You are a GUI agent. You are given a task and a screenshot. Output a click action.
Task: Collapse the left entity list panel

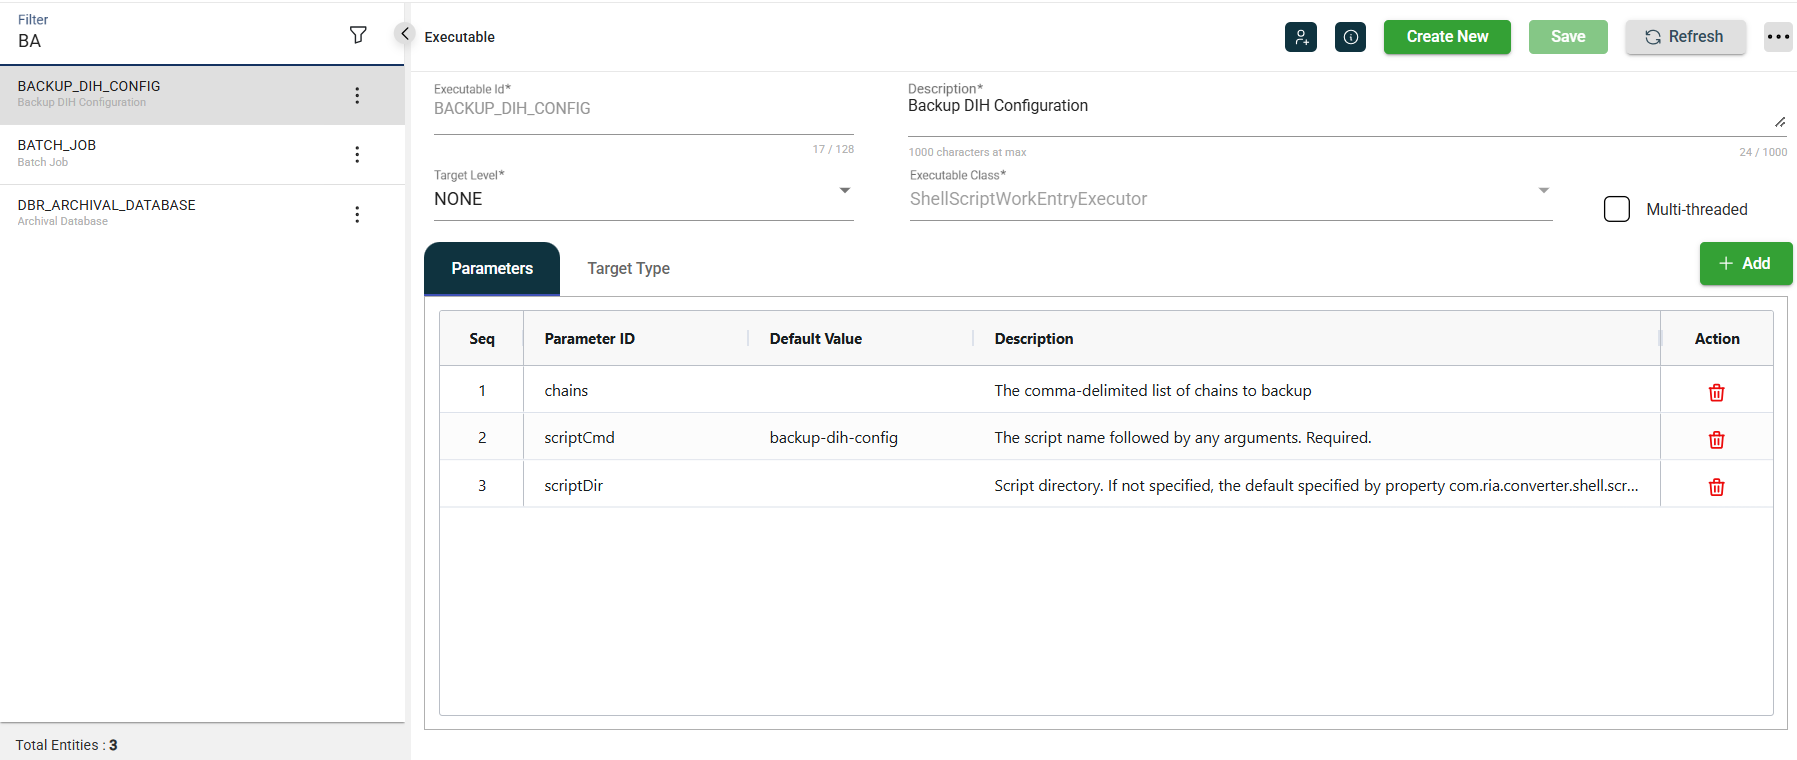click(x=404, y=33)
